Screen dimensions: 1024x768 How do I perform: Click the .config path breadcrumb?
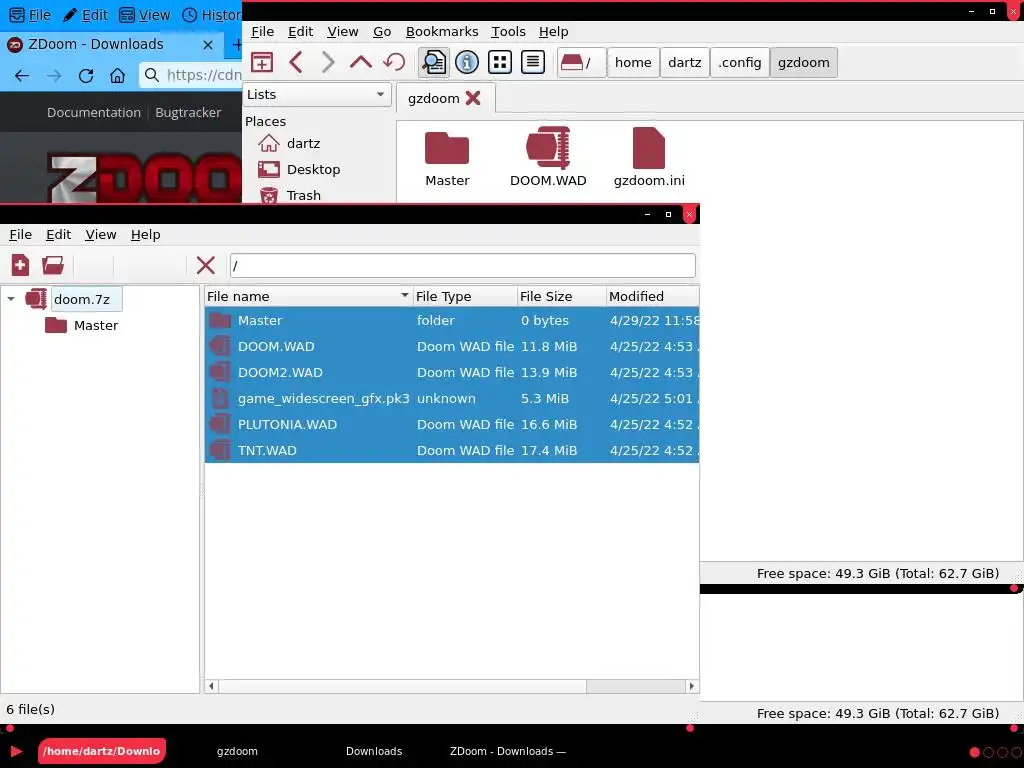(x=739, y=63)
